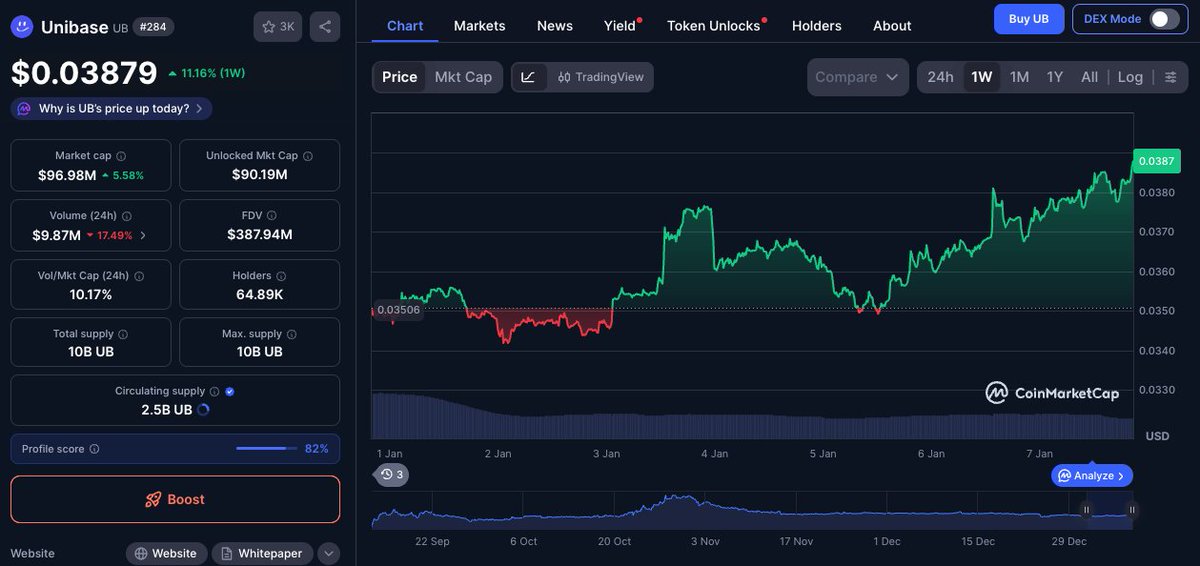Click the info icon beside Unlocked Mkt Cap
The height and width of the screenshot is (566, 1200).
click(x=308, y=156)
